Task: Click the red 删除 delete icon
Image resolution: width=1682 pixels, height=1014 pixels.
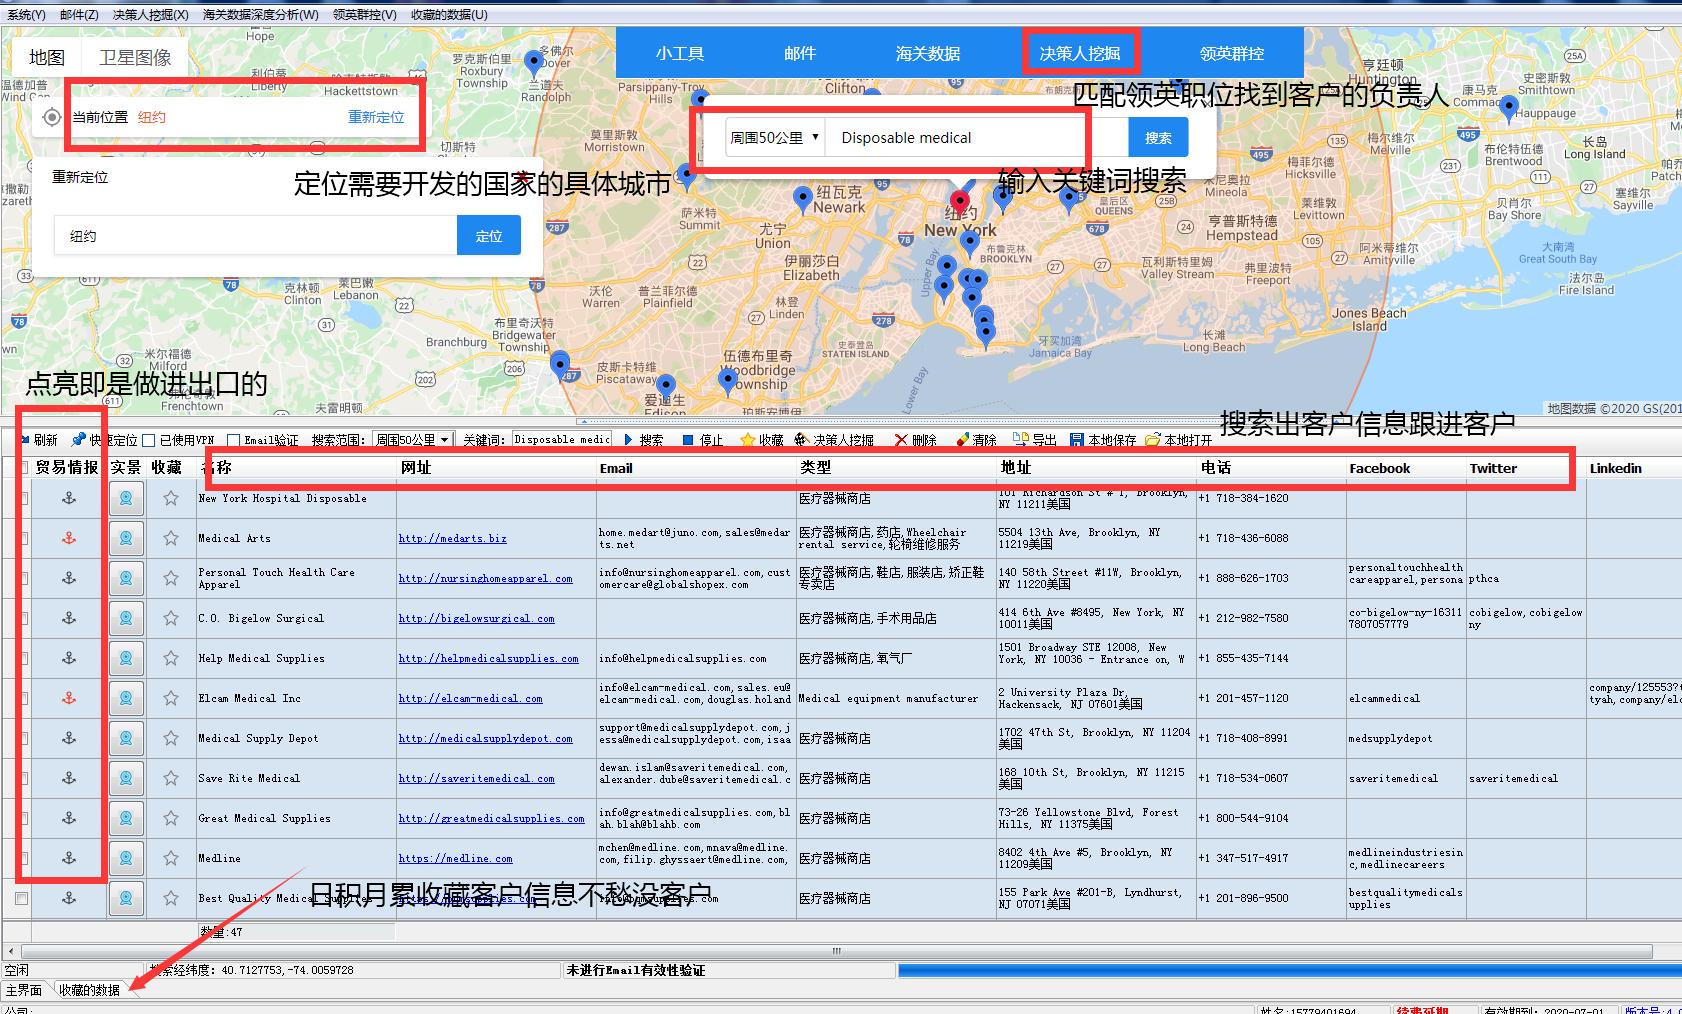Action: [902, 439]
